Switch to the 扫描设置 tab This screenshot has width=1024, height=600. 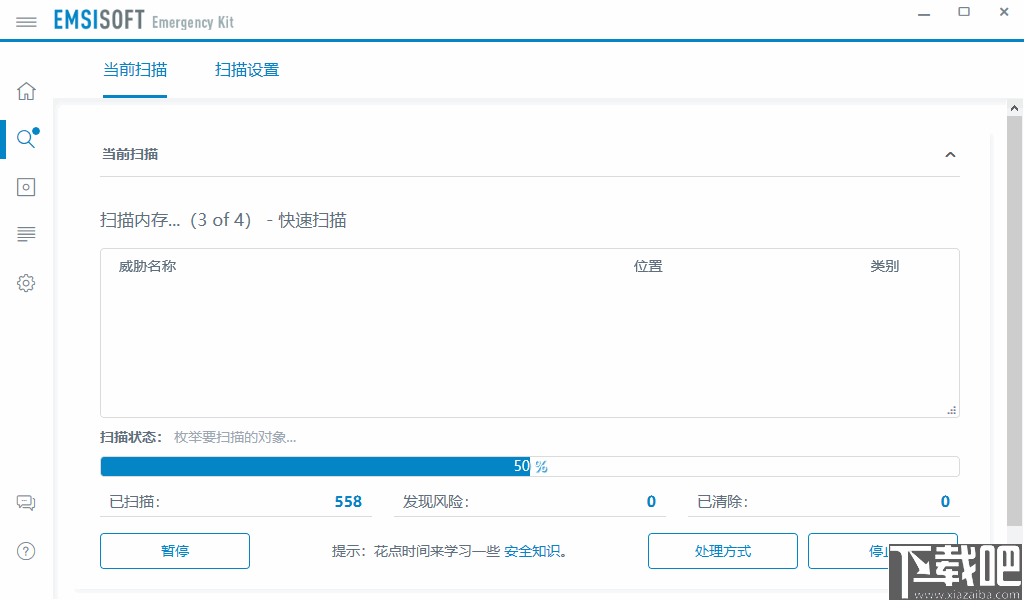tap(247, 70)
